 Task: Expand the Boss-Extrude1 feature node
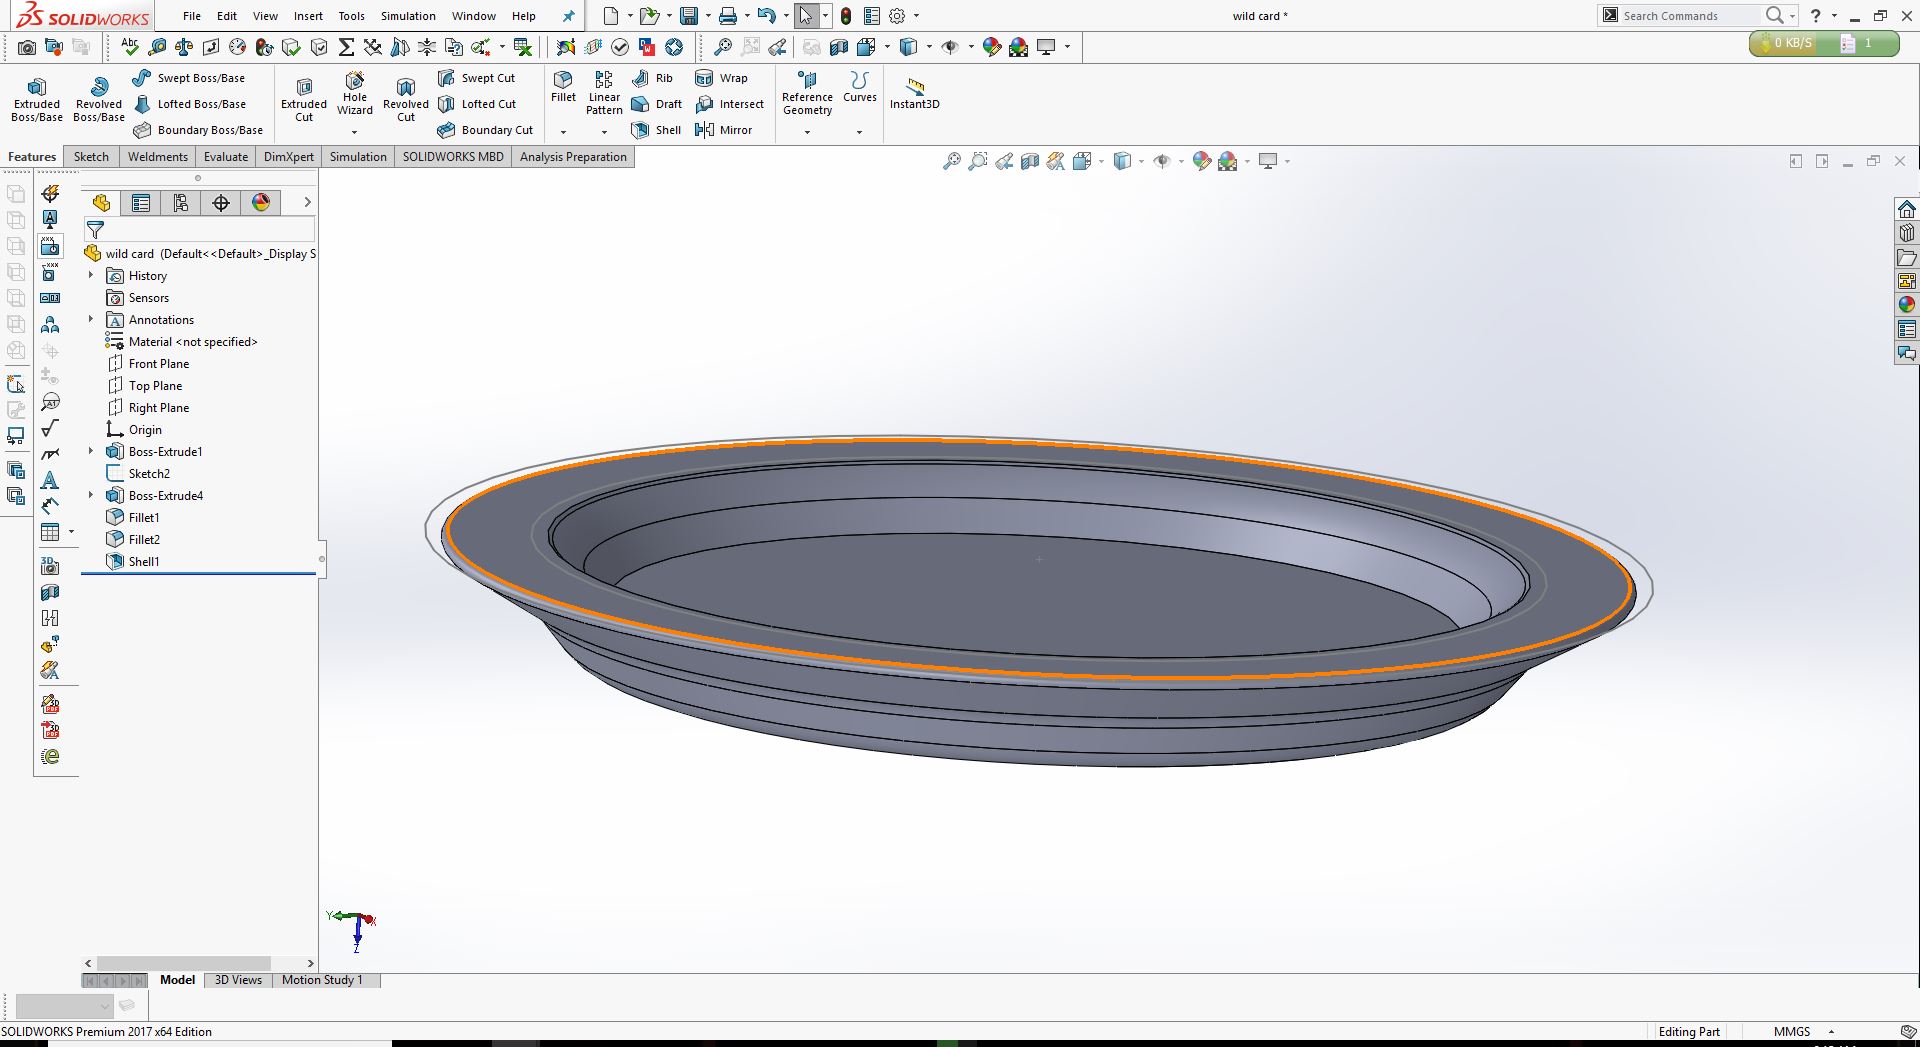(91, 452)
